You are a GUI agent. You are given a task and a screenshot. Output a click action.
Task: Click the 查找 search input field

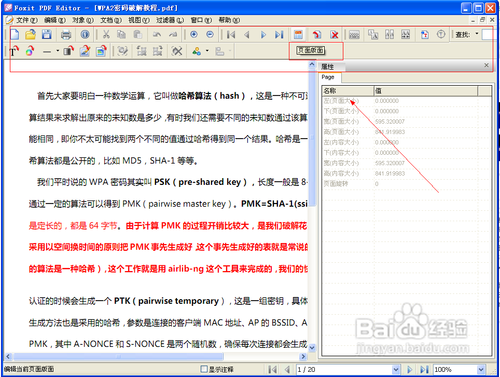point(488,34)
